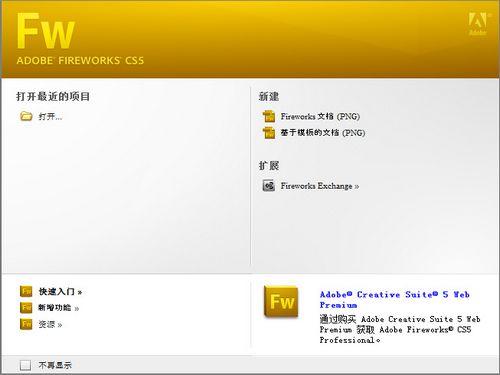Screen dimensions: 500x375
Task: Open the Fireworks Exchange » link
Action: click(x=320, y=186)
